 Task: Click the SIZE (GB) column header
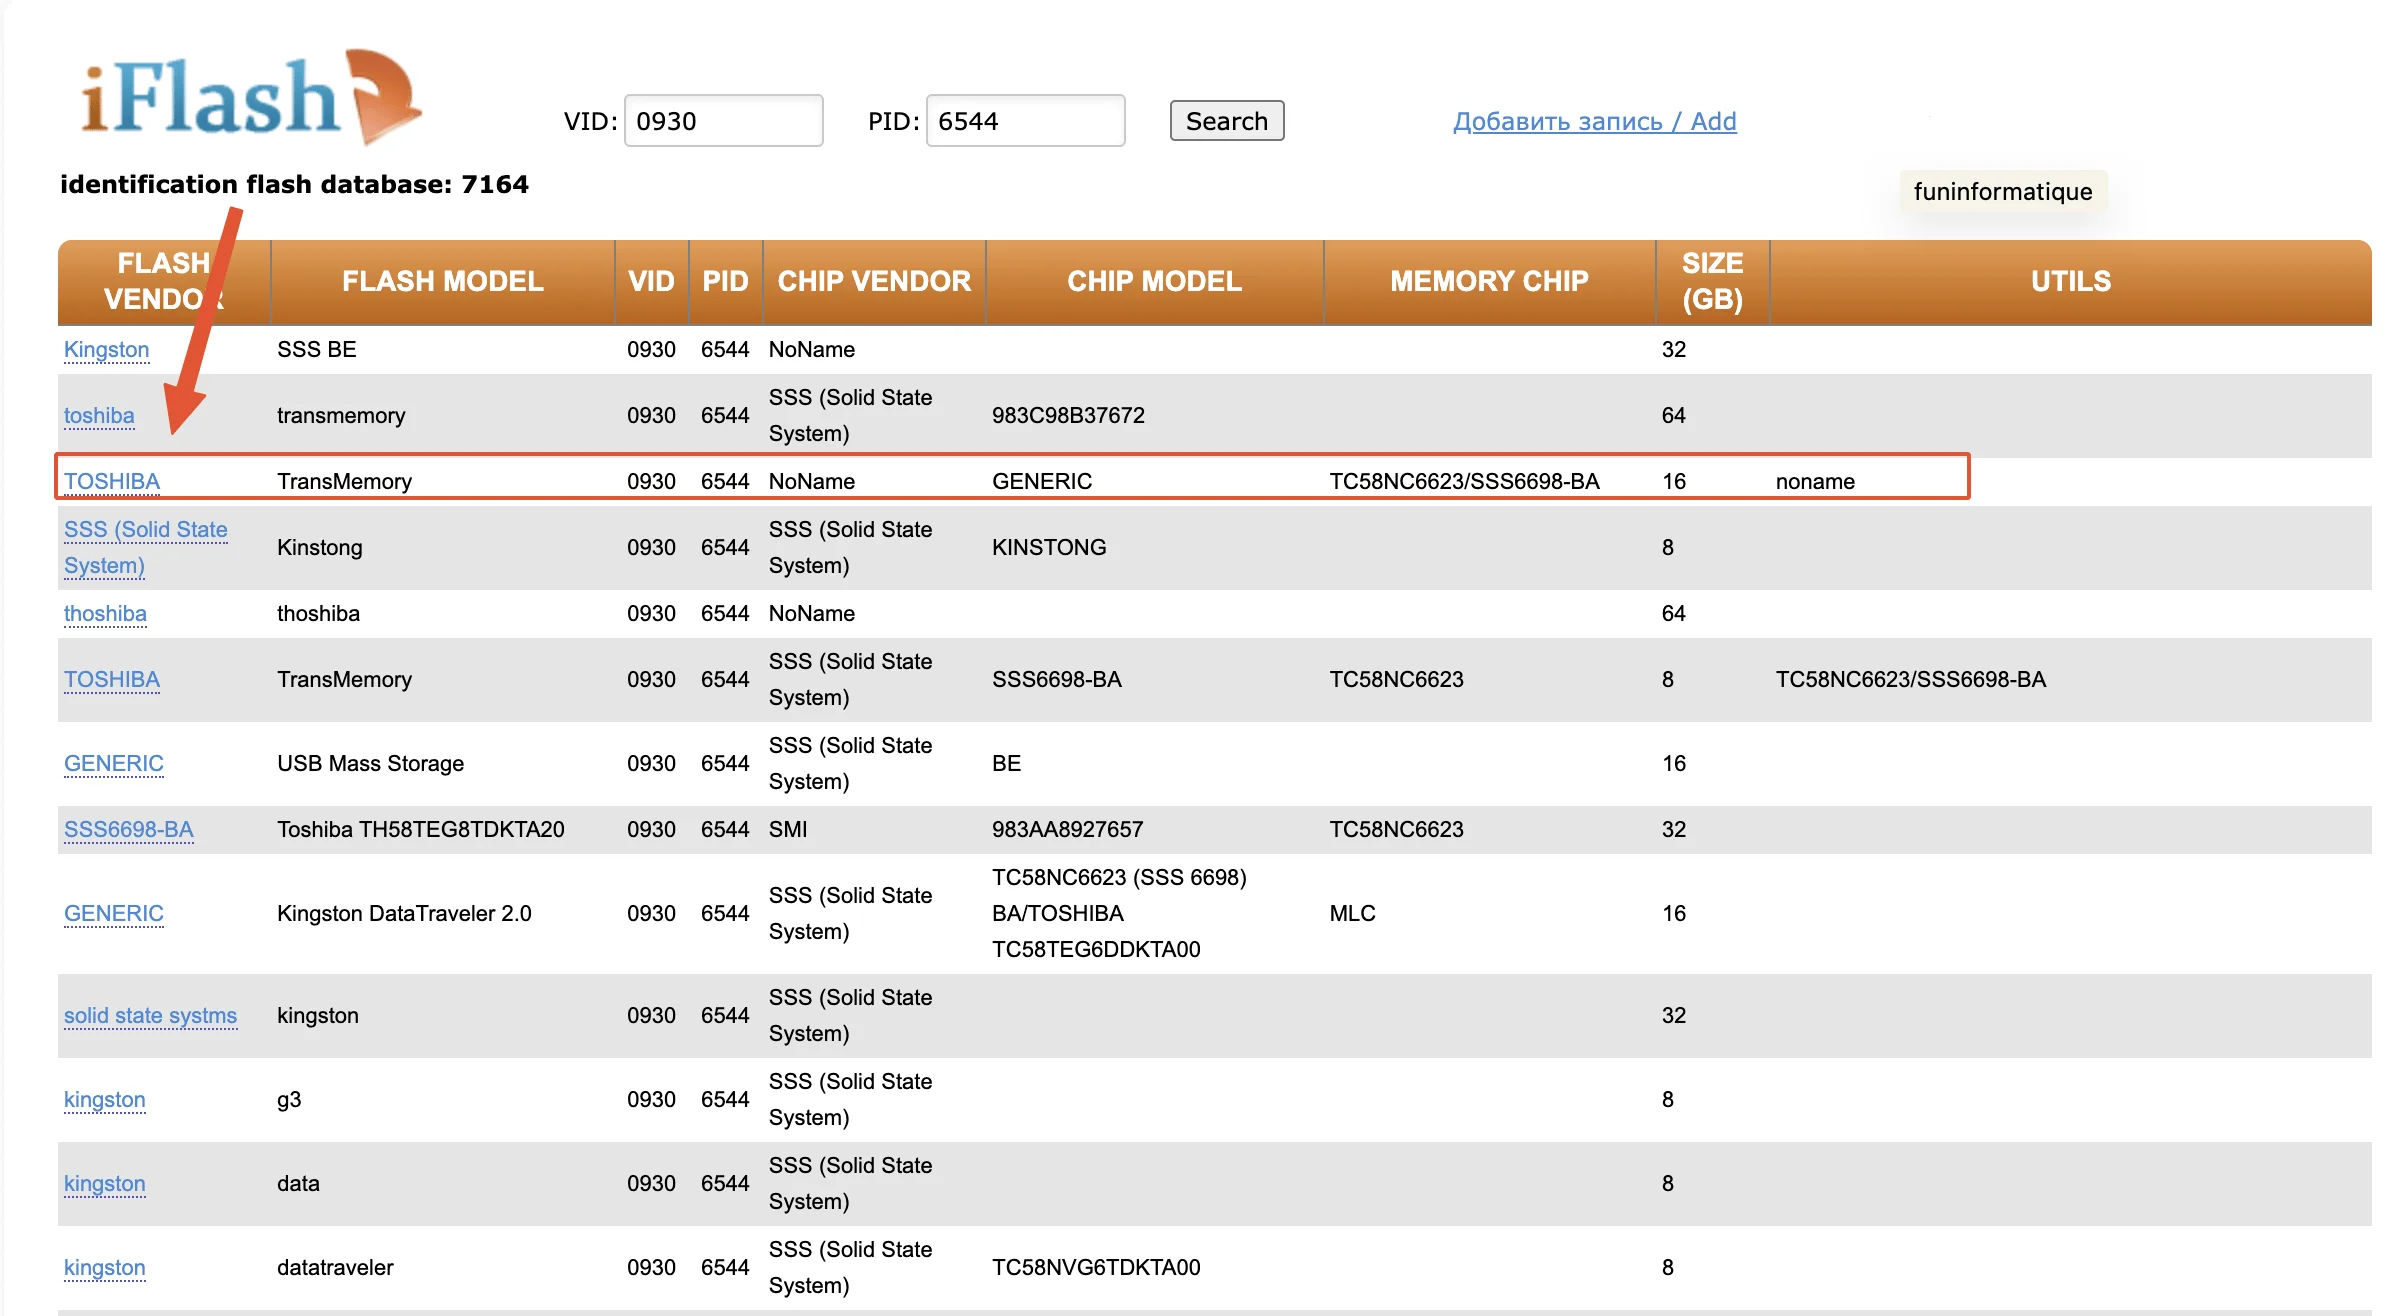click(x=1712, y=282)
